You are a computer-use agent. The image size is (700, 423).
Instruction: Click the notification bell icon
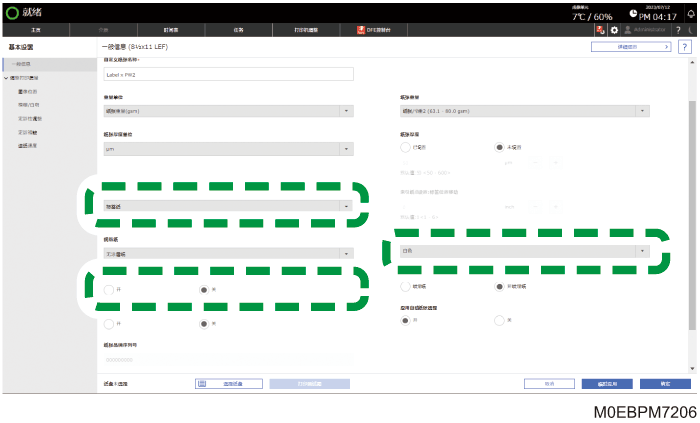[x=691, y=14]
